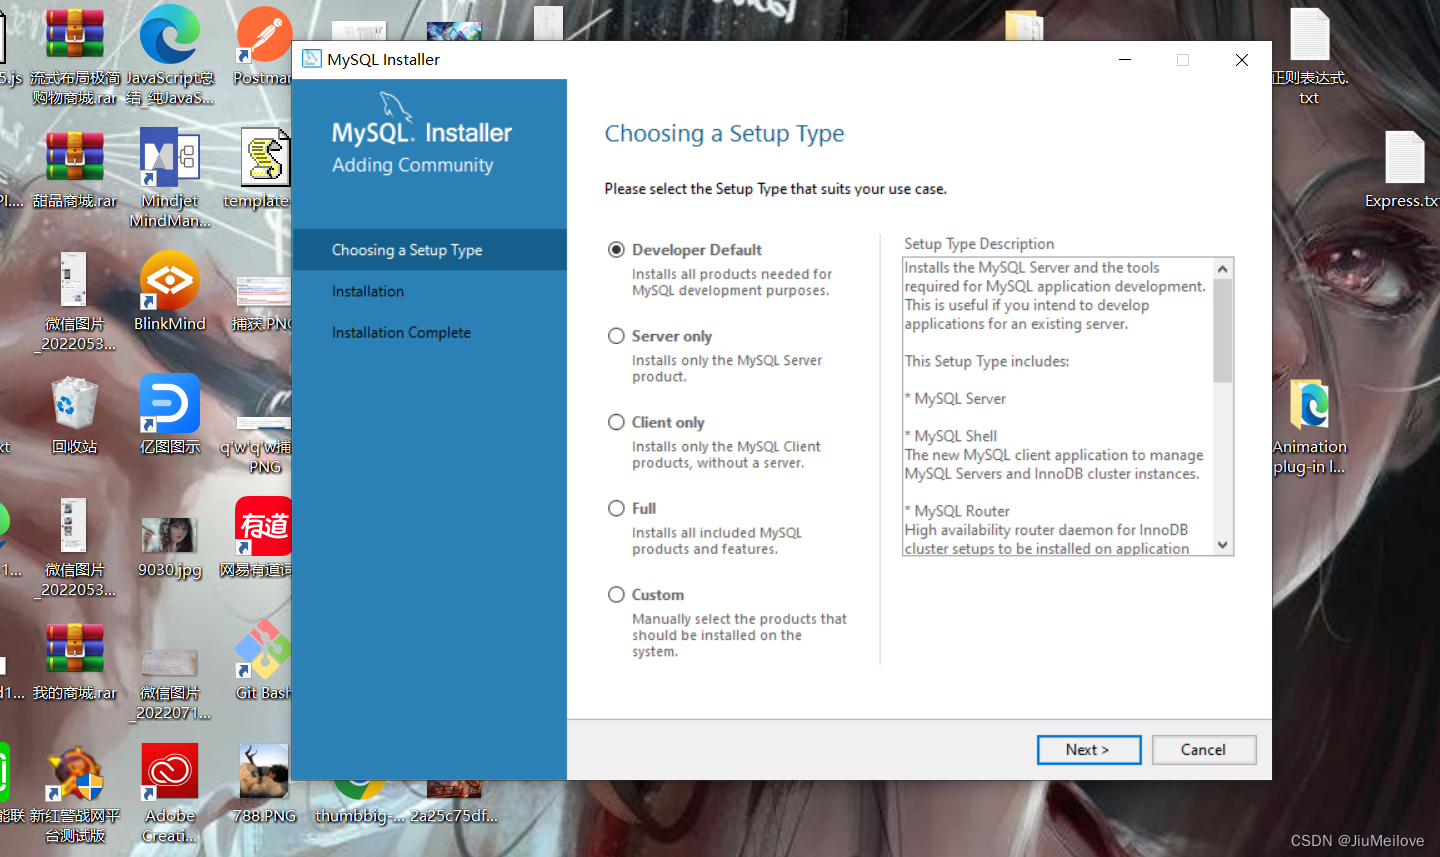Open the template script file icon

[x=264, y=168]
